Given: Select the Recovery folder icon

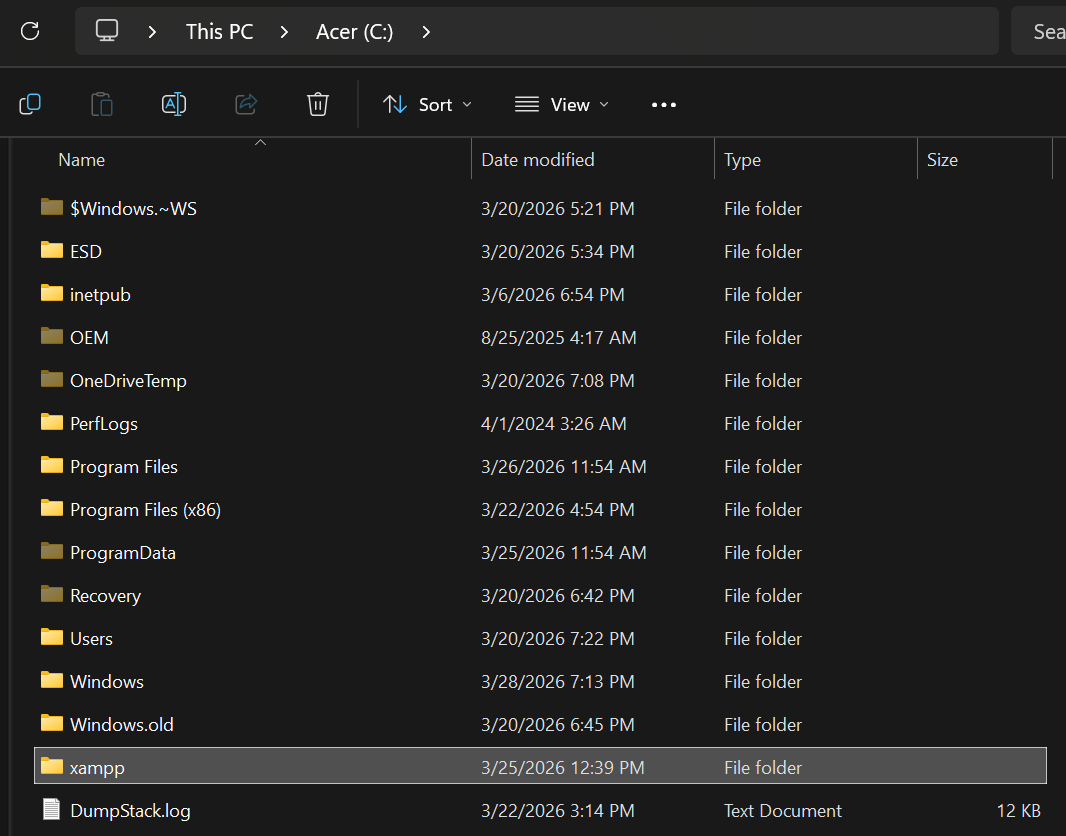Looking at the screenshot, I should coord(52,594).
